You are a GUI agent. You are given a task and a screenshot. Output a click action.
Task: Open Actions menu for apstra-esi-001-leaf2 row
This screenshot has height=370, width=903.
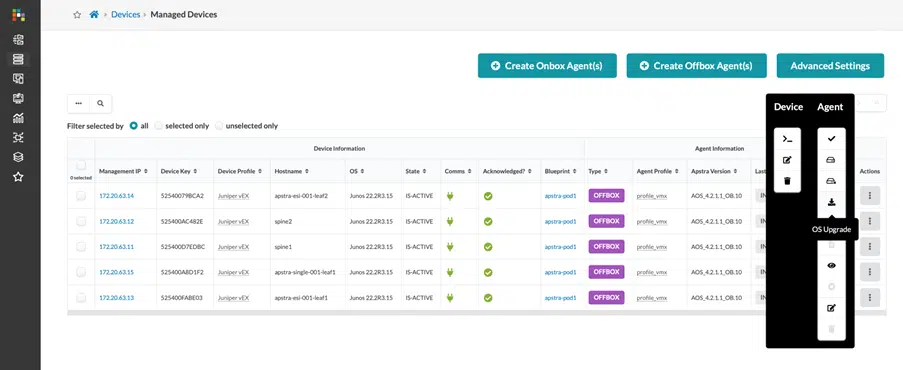870,196
